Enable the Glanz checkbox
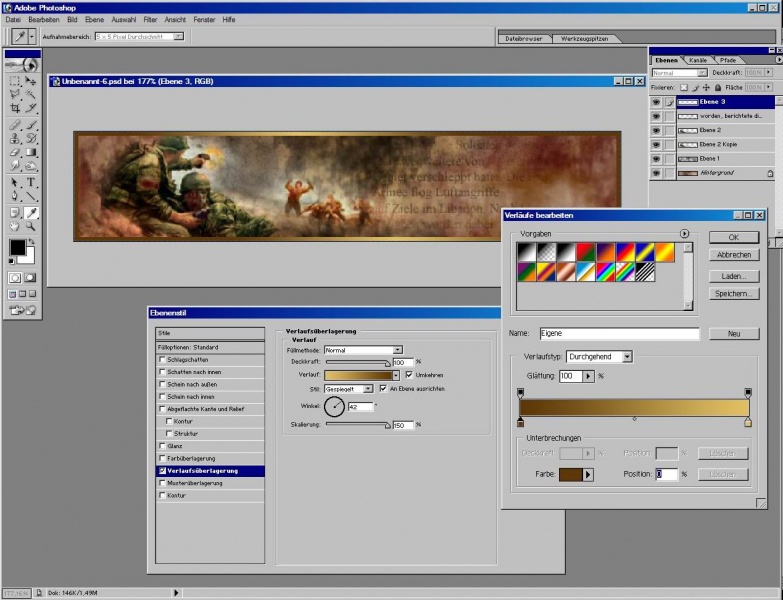The width and height of the screenshot is (783, 600). [x=162, y=446]
